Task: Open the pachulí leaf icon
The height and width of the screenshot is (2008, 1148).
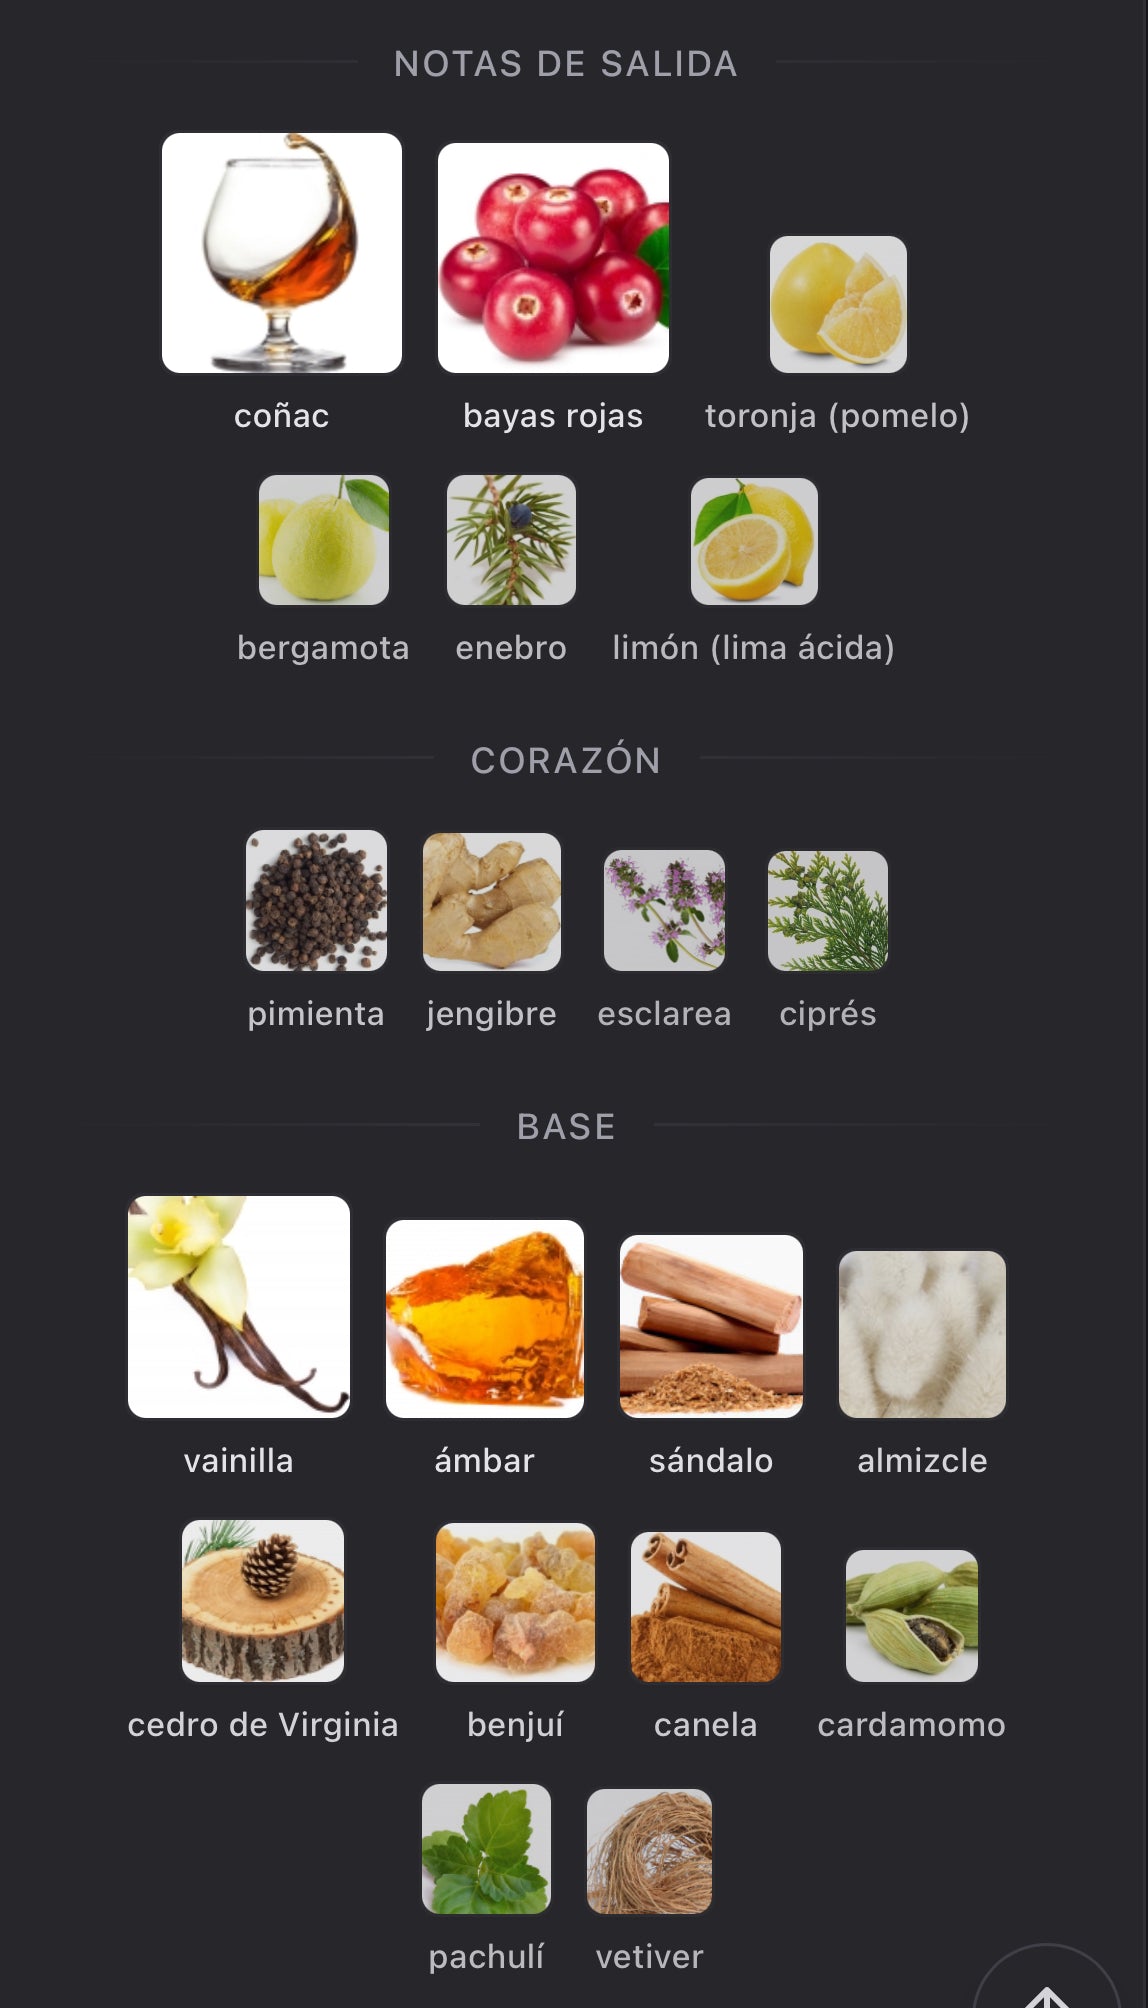Action: coord(486,1849)
